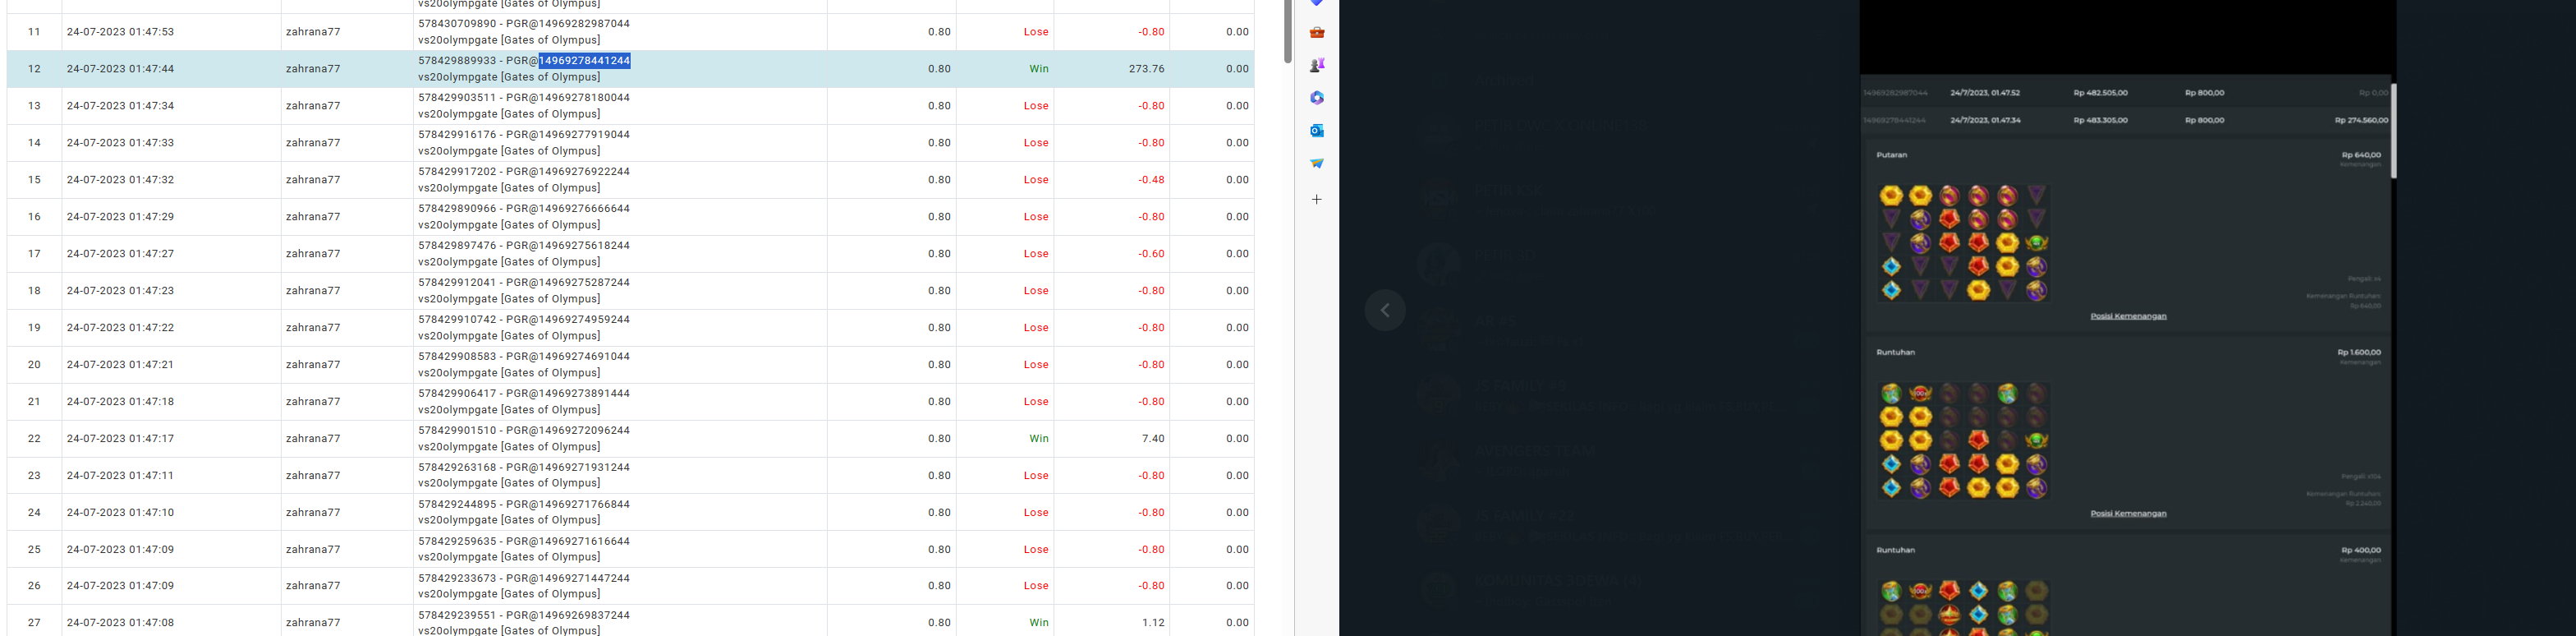Click reference 578429903511 in row 13
This screenshot has width=2576, height=636.
[x=457, y=98]
